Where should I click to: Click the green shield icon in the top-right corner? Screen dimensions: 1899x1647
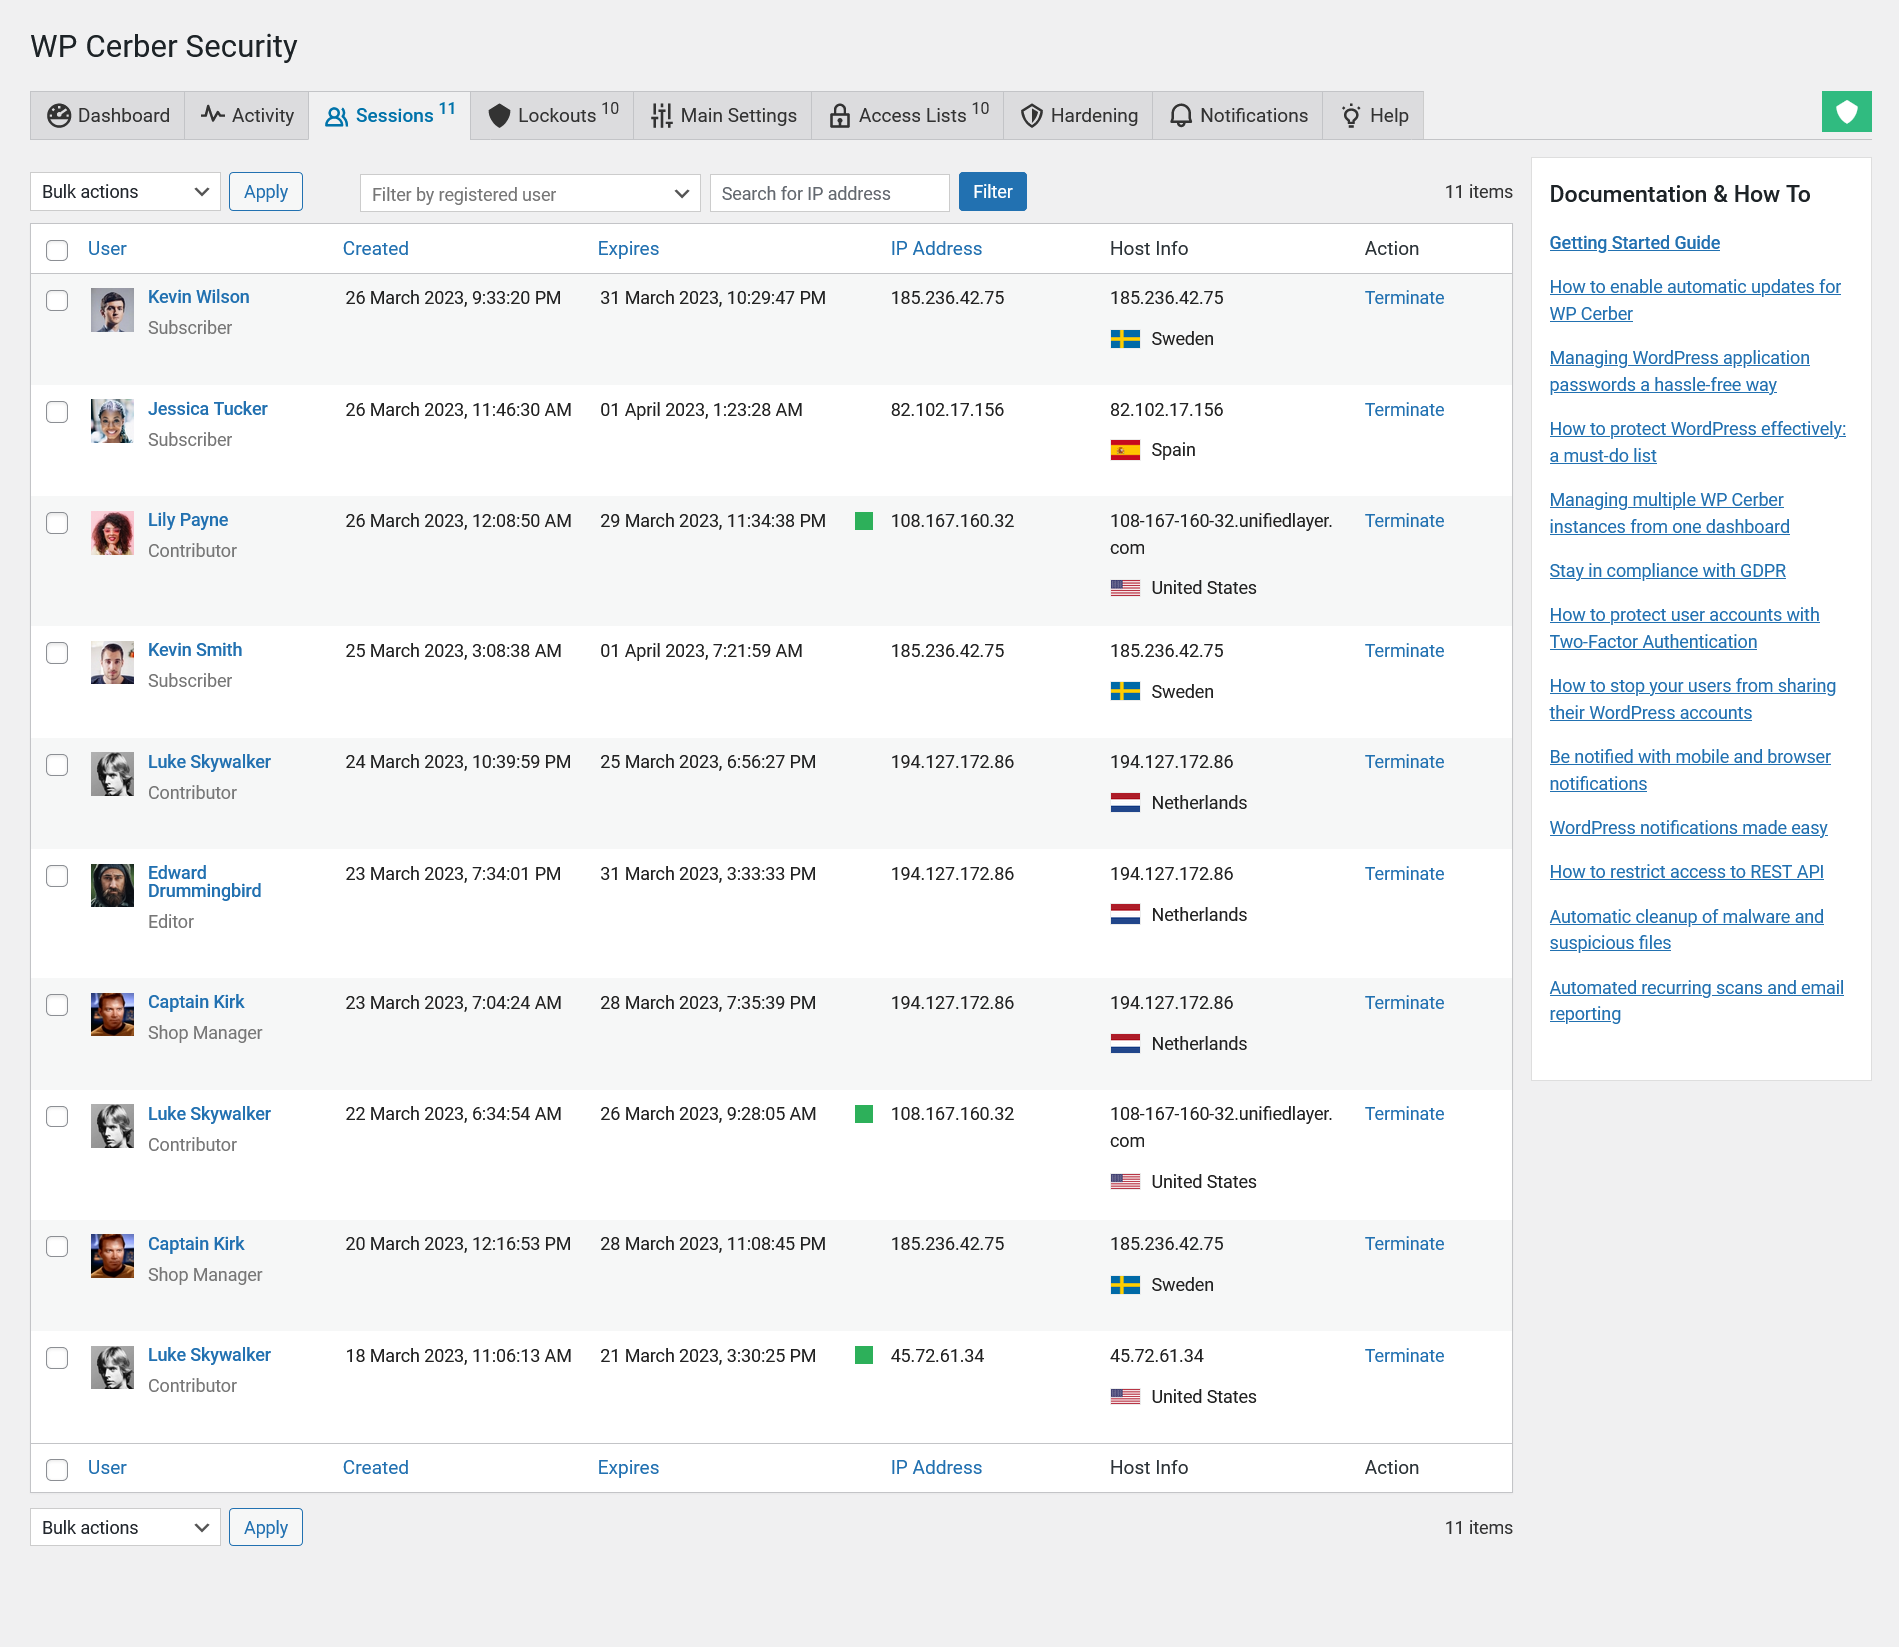[1846, 112]
